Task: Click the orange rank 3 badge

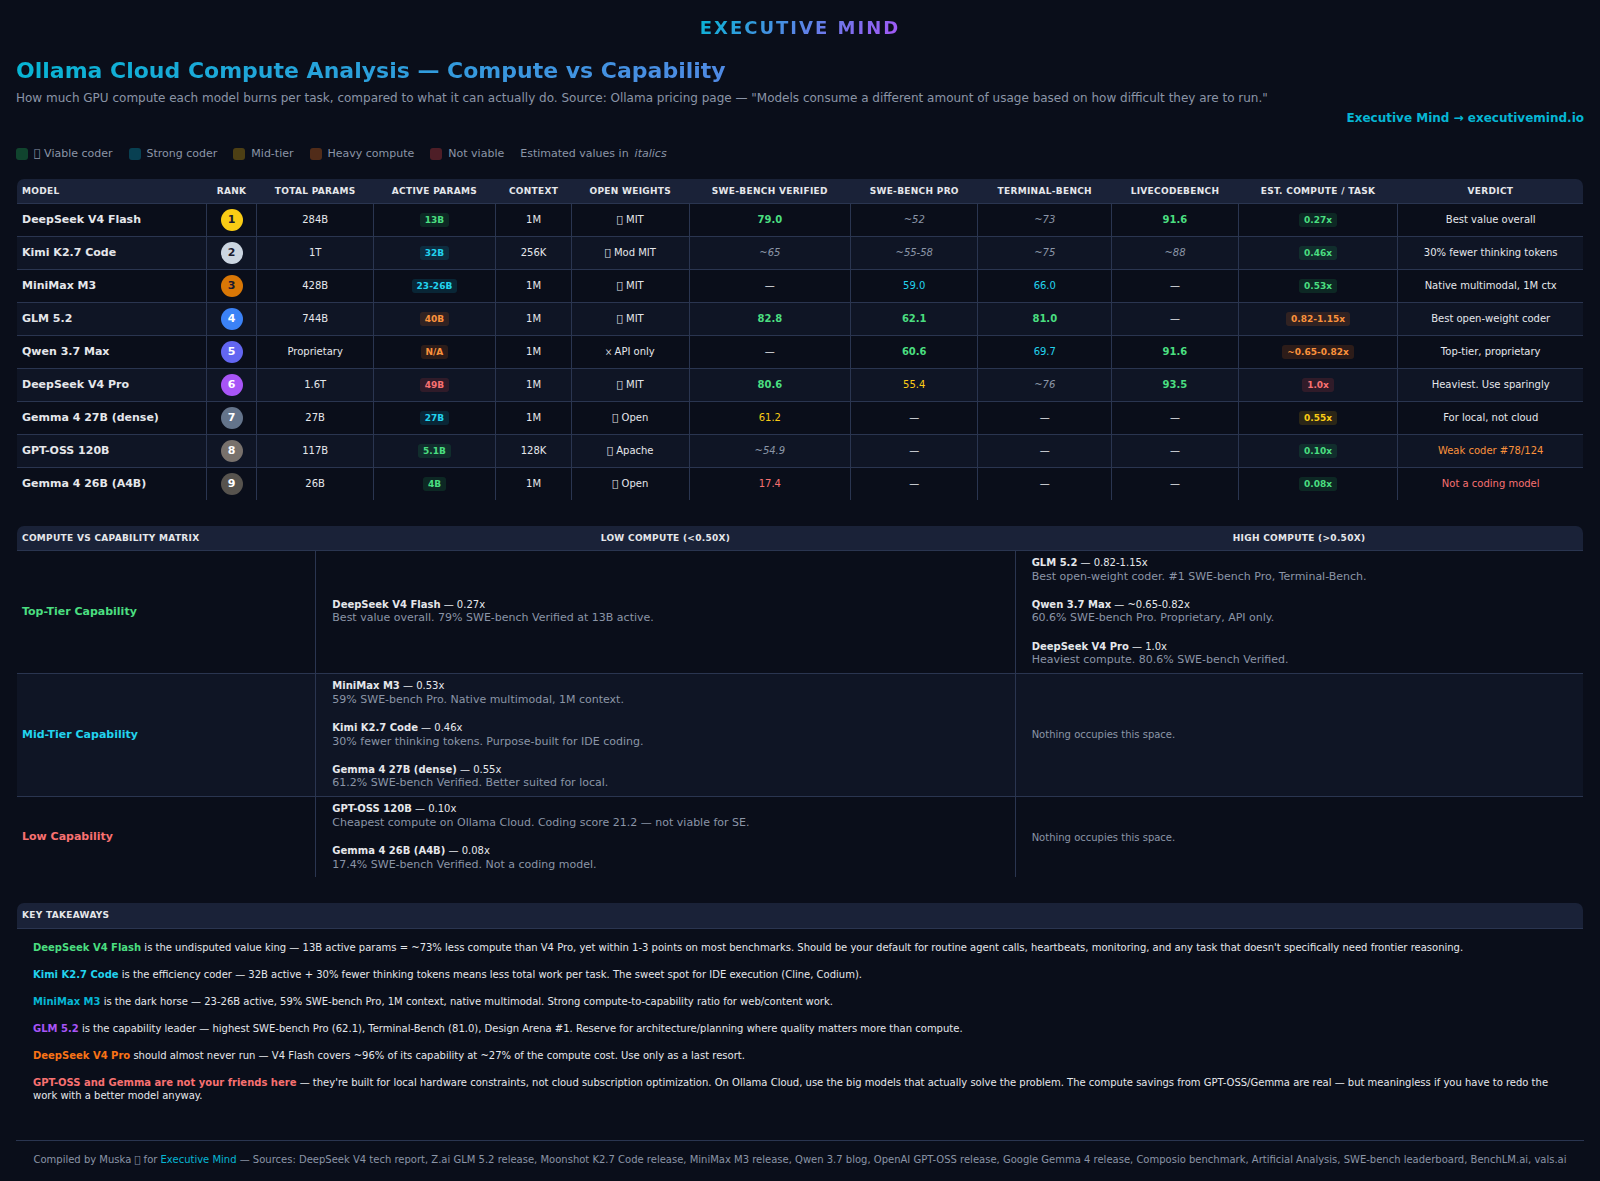Action: pyautogui.click(x=231, y=286)
